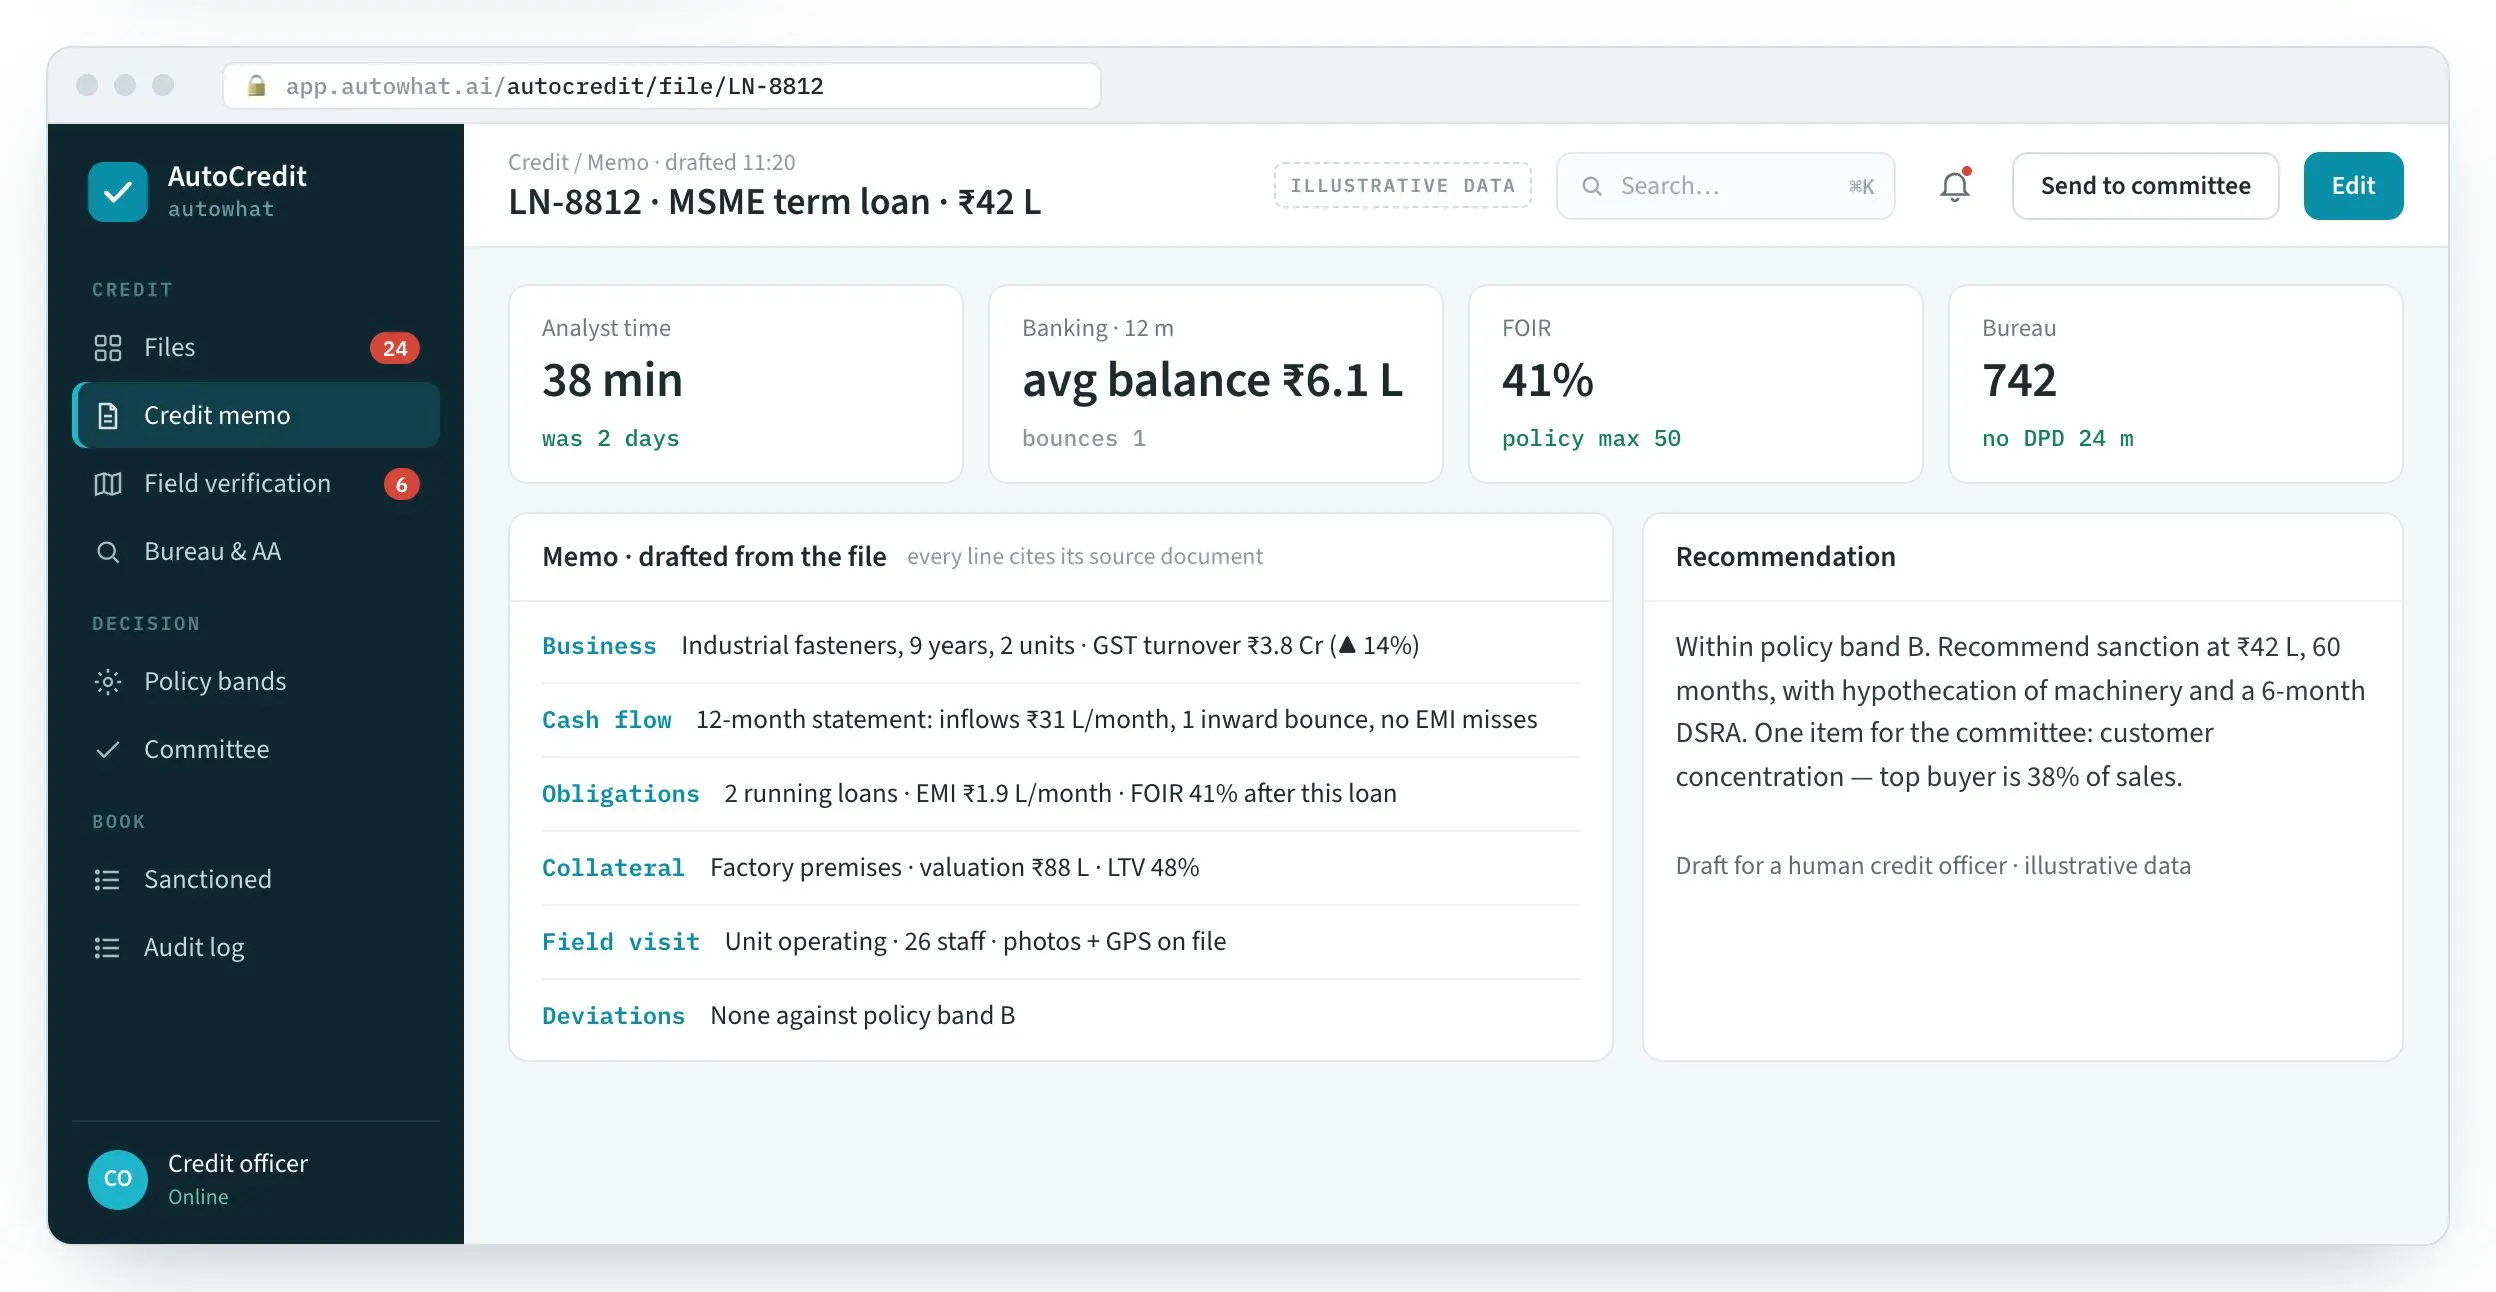This screenshot has height=1292, width=2496.
Task: Click the Committee checkmark icon
Action: pos(107,750)
